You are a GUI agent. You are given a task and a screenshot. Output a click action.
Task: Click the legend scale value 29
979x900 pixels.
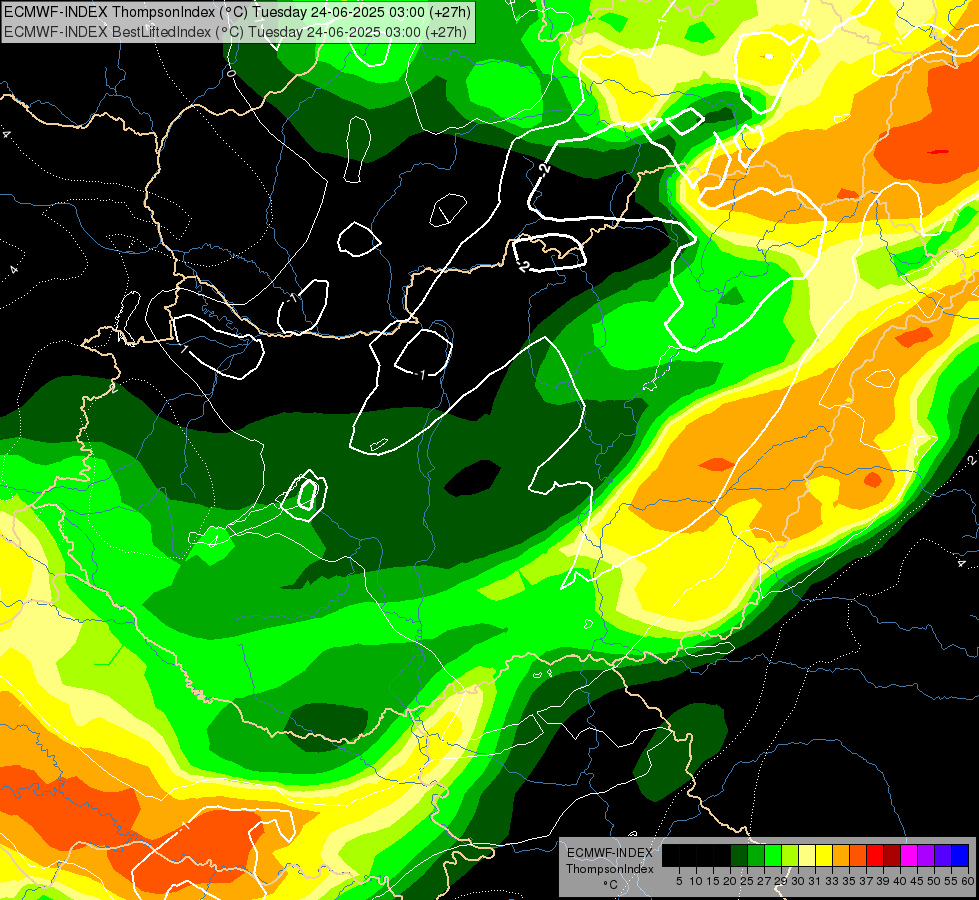coord(781,881)
